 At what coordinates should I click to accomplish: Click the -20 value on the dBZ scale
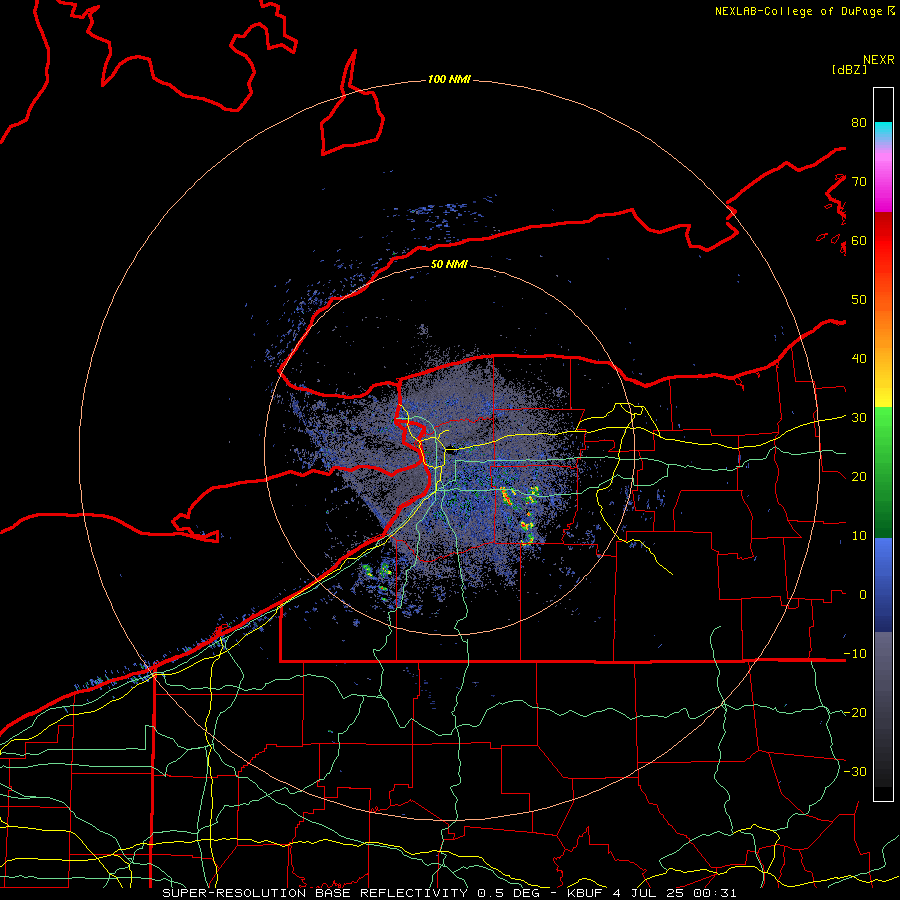pos(855,713)
